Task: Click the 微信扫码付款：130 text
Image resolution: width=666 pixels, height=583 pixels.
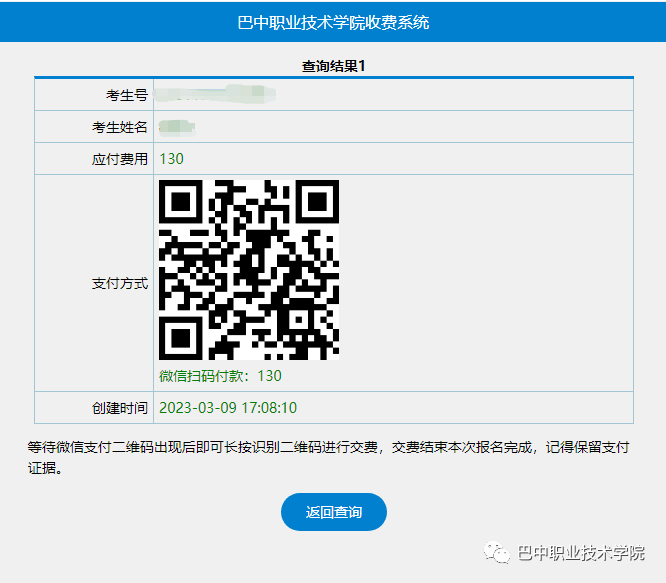Action: (x=221, y=376)
